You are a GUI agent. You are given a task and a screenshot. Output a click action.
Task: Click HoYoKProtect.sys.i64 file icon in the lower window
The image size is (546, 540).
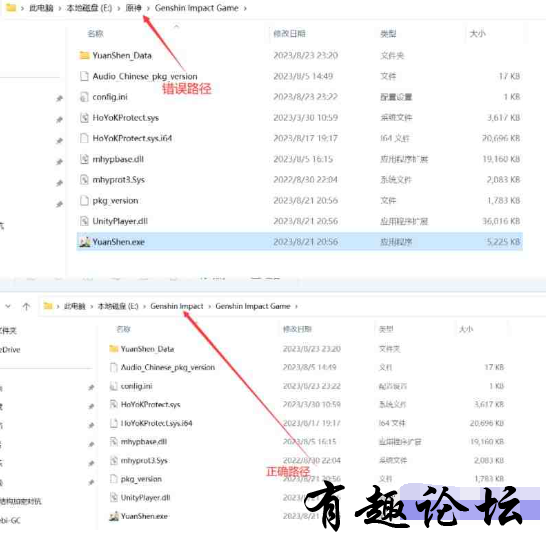pyautogui.click(x=114, y=423)
